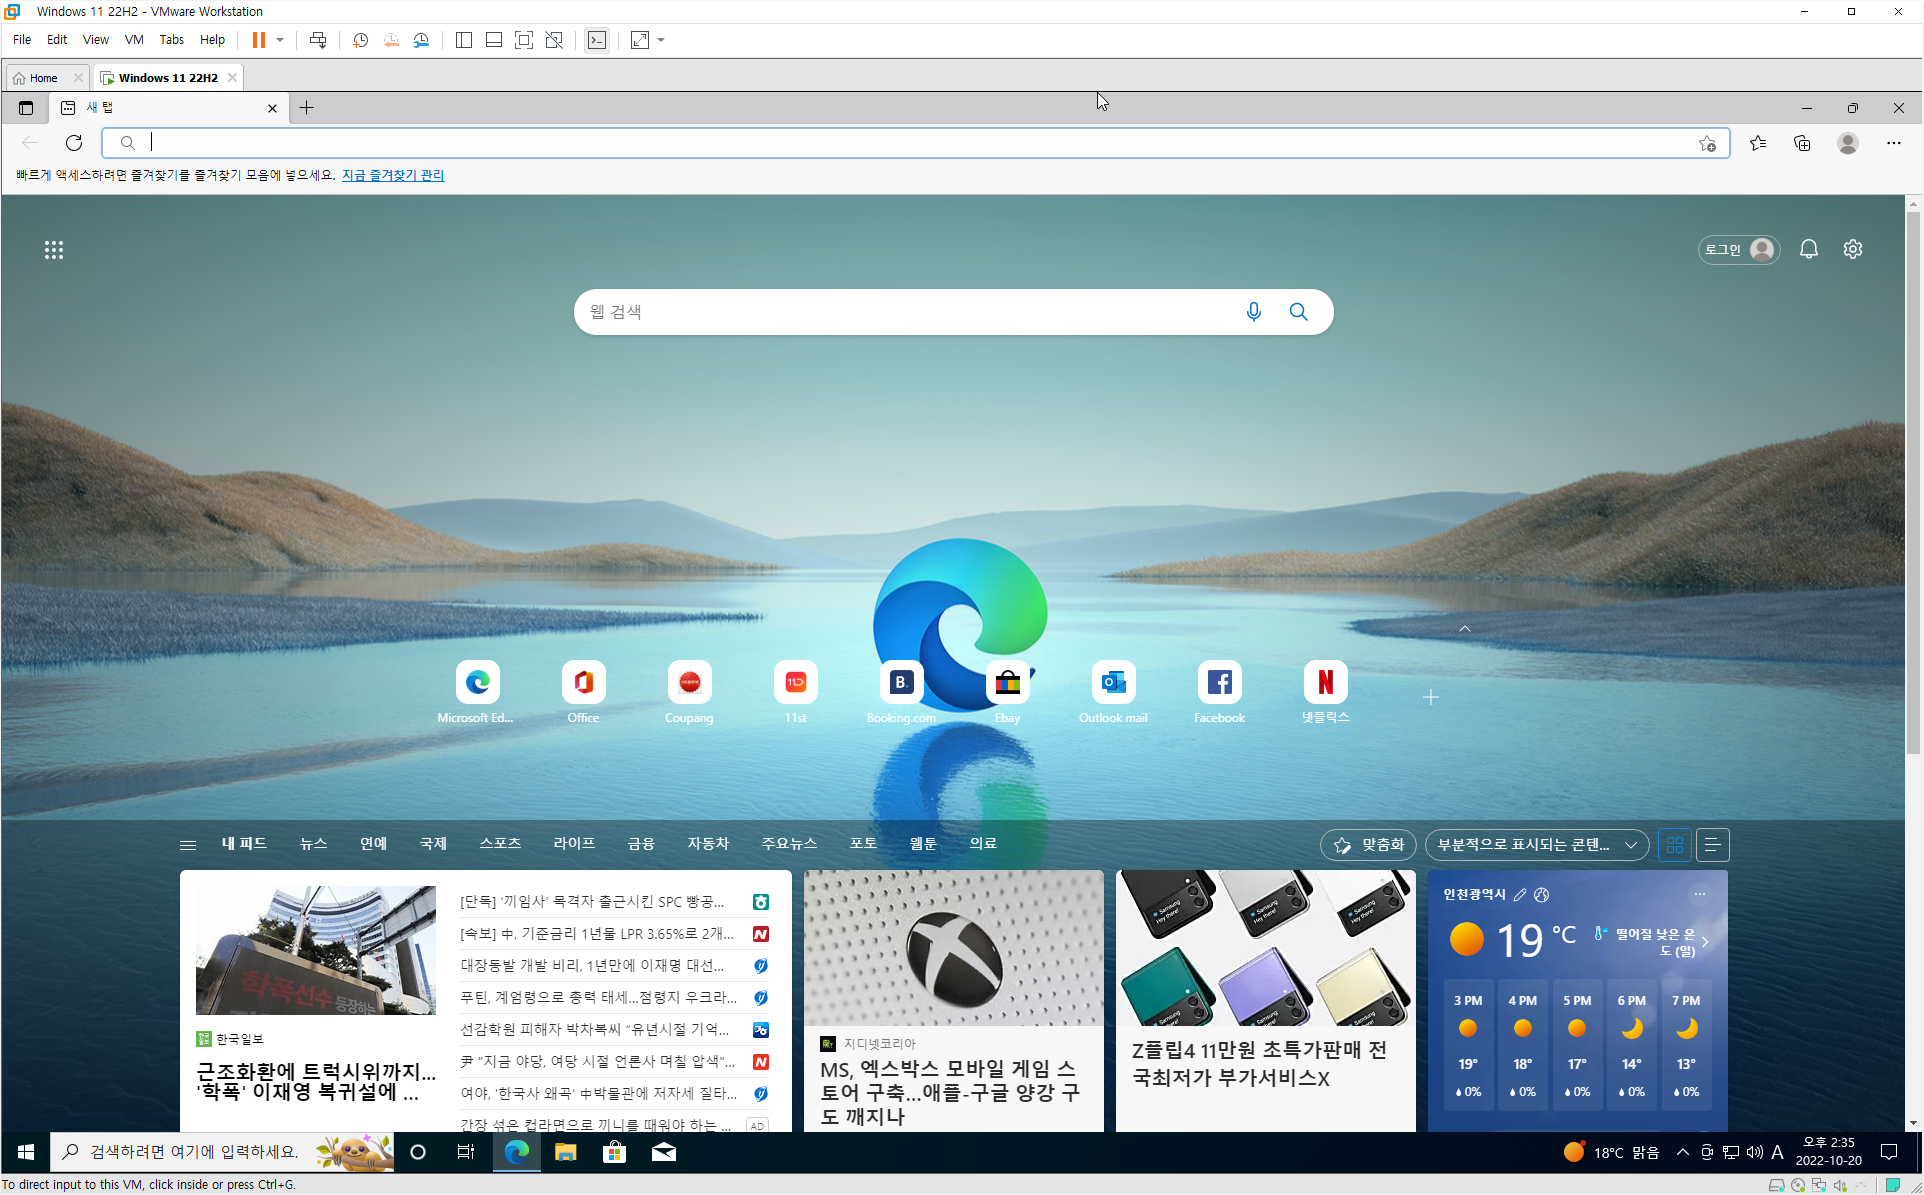Open weather card more options
Screen dimensions: 1924x1195
point(1700,894)
